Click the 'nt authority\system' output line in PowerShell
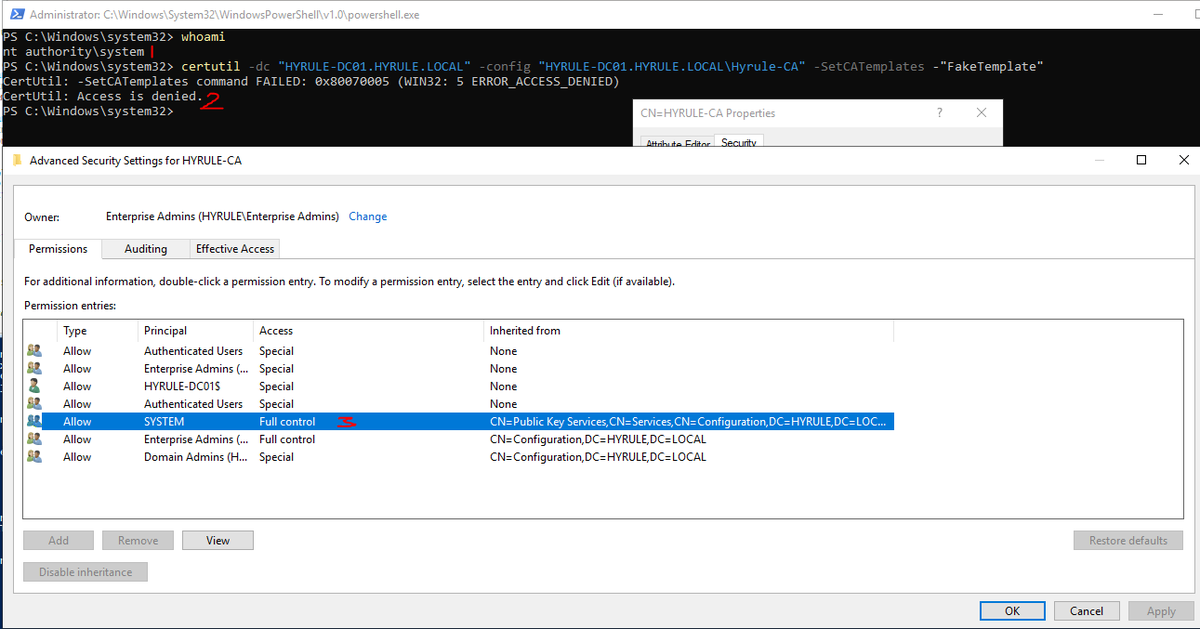This screenshot has width=1200, height=629. [x=74, y=51]
